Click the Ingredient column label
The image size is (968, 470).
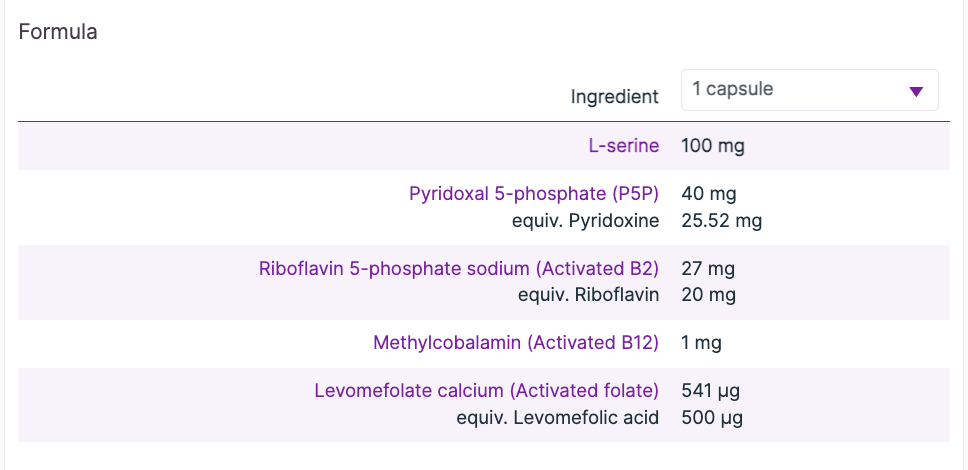click(614, 97)
